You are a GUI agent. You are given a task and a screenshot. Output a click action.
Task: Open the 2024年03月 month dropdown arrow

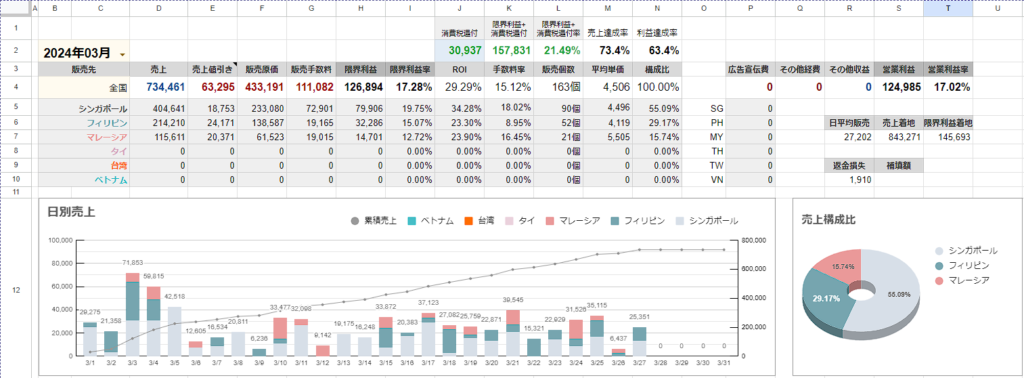[x=123, y=54]
